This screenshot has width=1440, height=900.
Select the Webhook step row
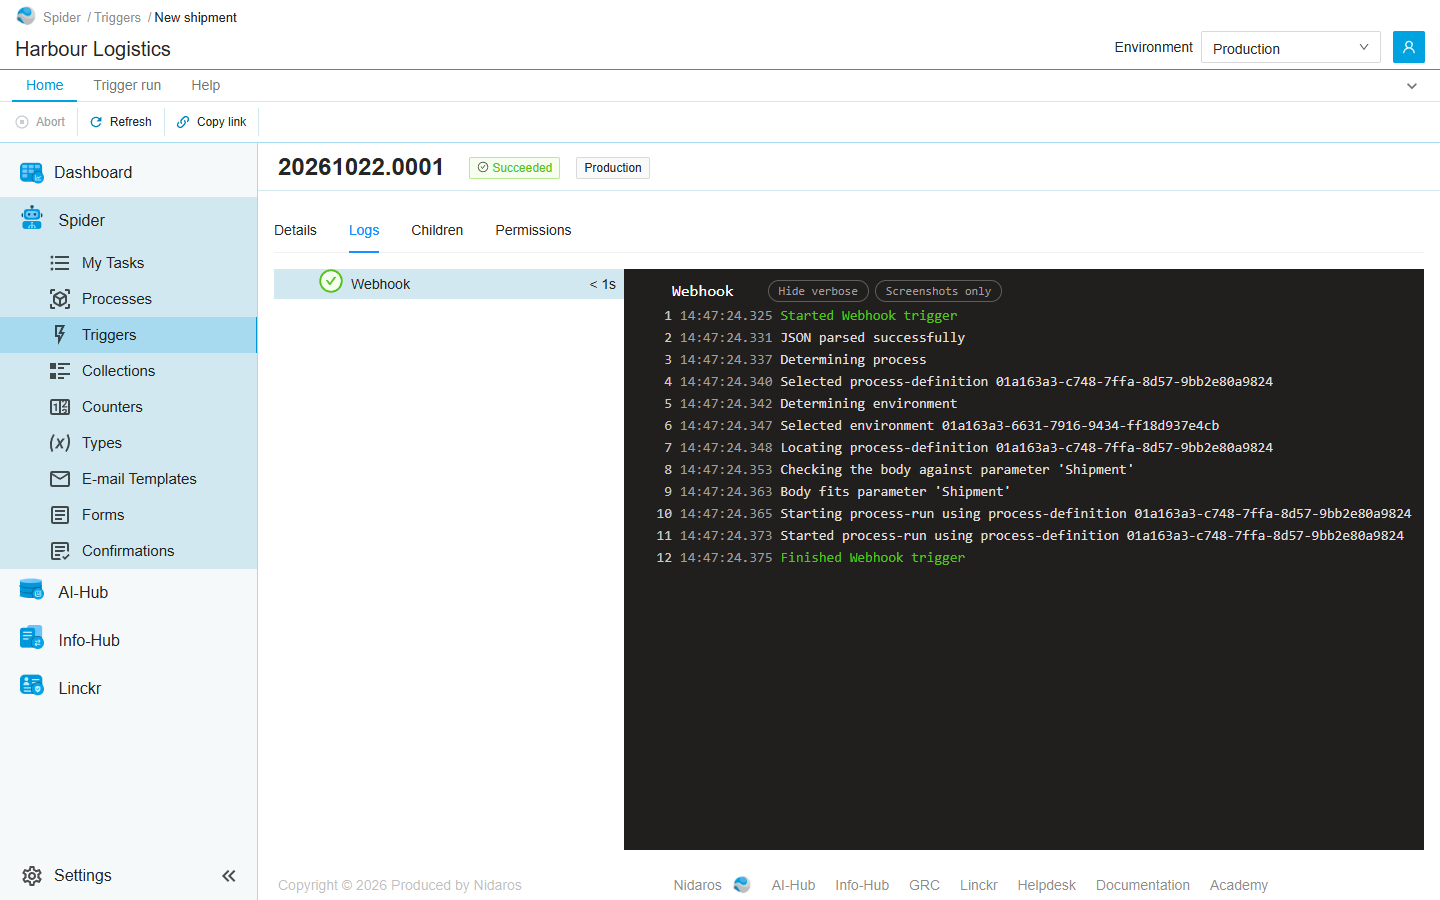pos(449,284)
